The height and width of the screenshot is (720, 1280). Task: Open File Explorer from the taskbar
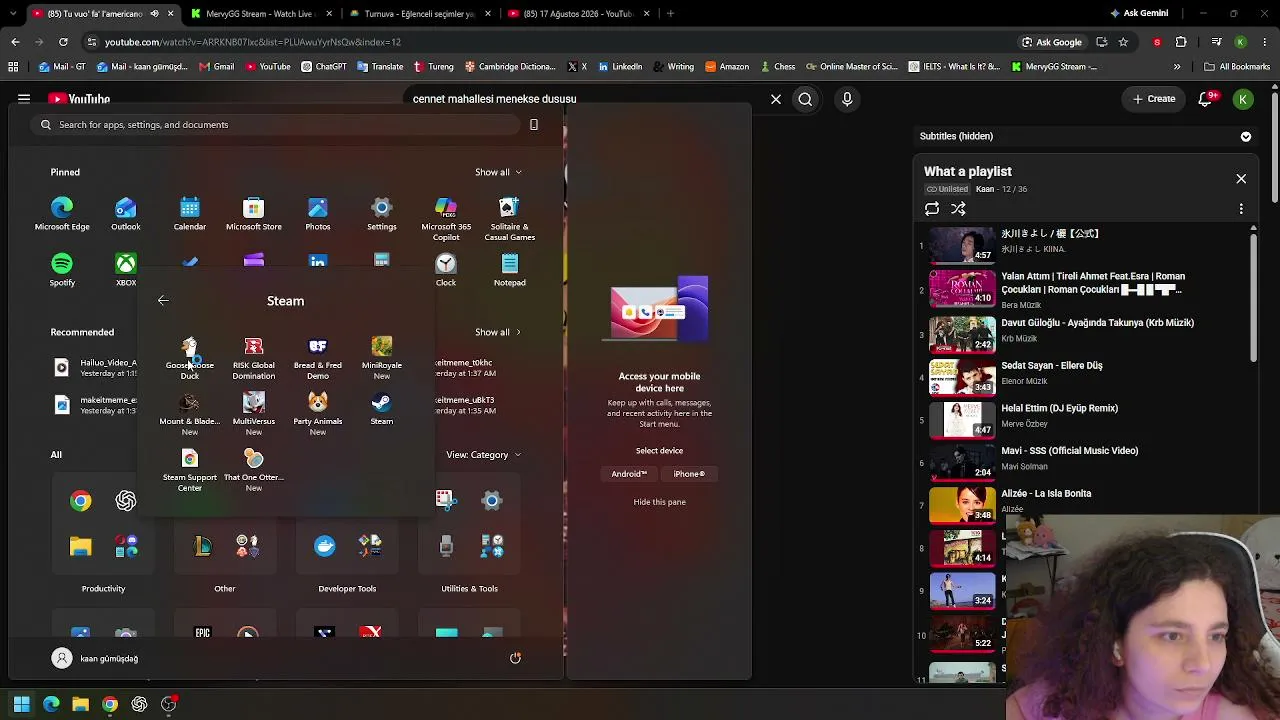tap(80, 704)
